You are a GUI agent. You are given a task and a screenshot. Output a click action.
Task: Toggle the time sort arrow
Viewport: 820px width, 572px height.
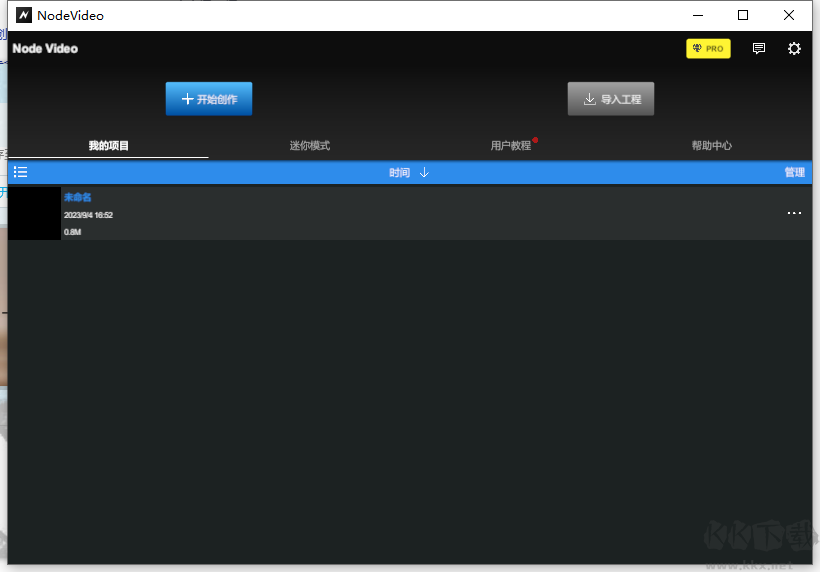(x=424, y=173)
